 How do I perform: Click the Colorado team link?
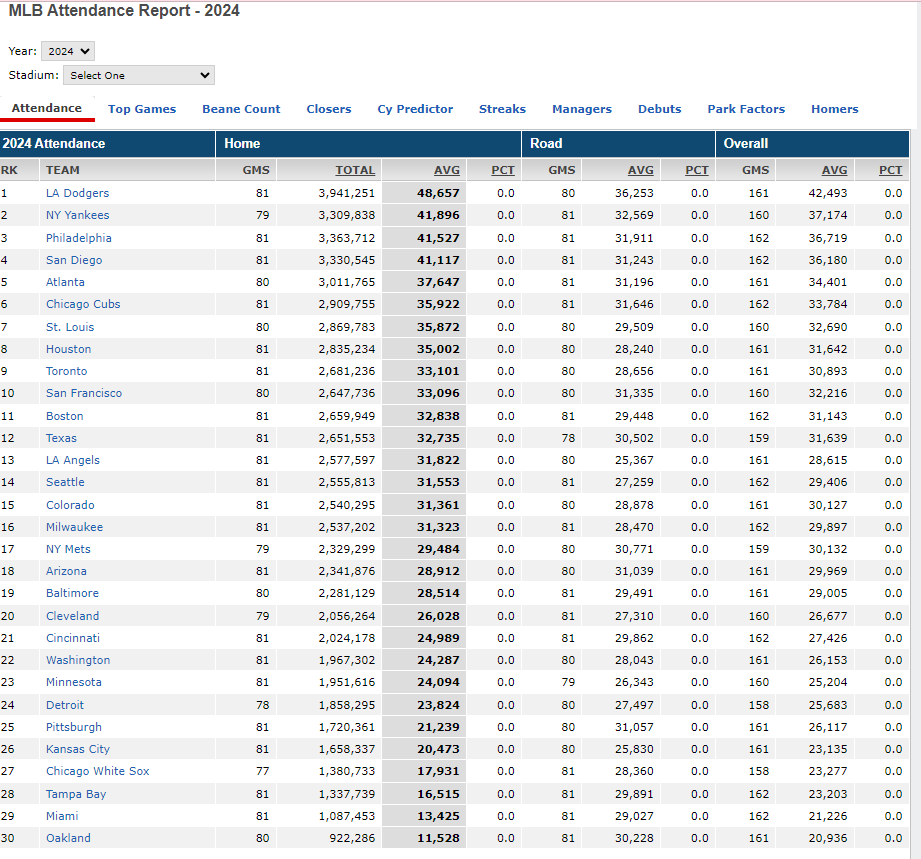(x=70, y=505)
